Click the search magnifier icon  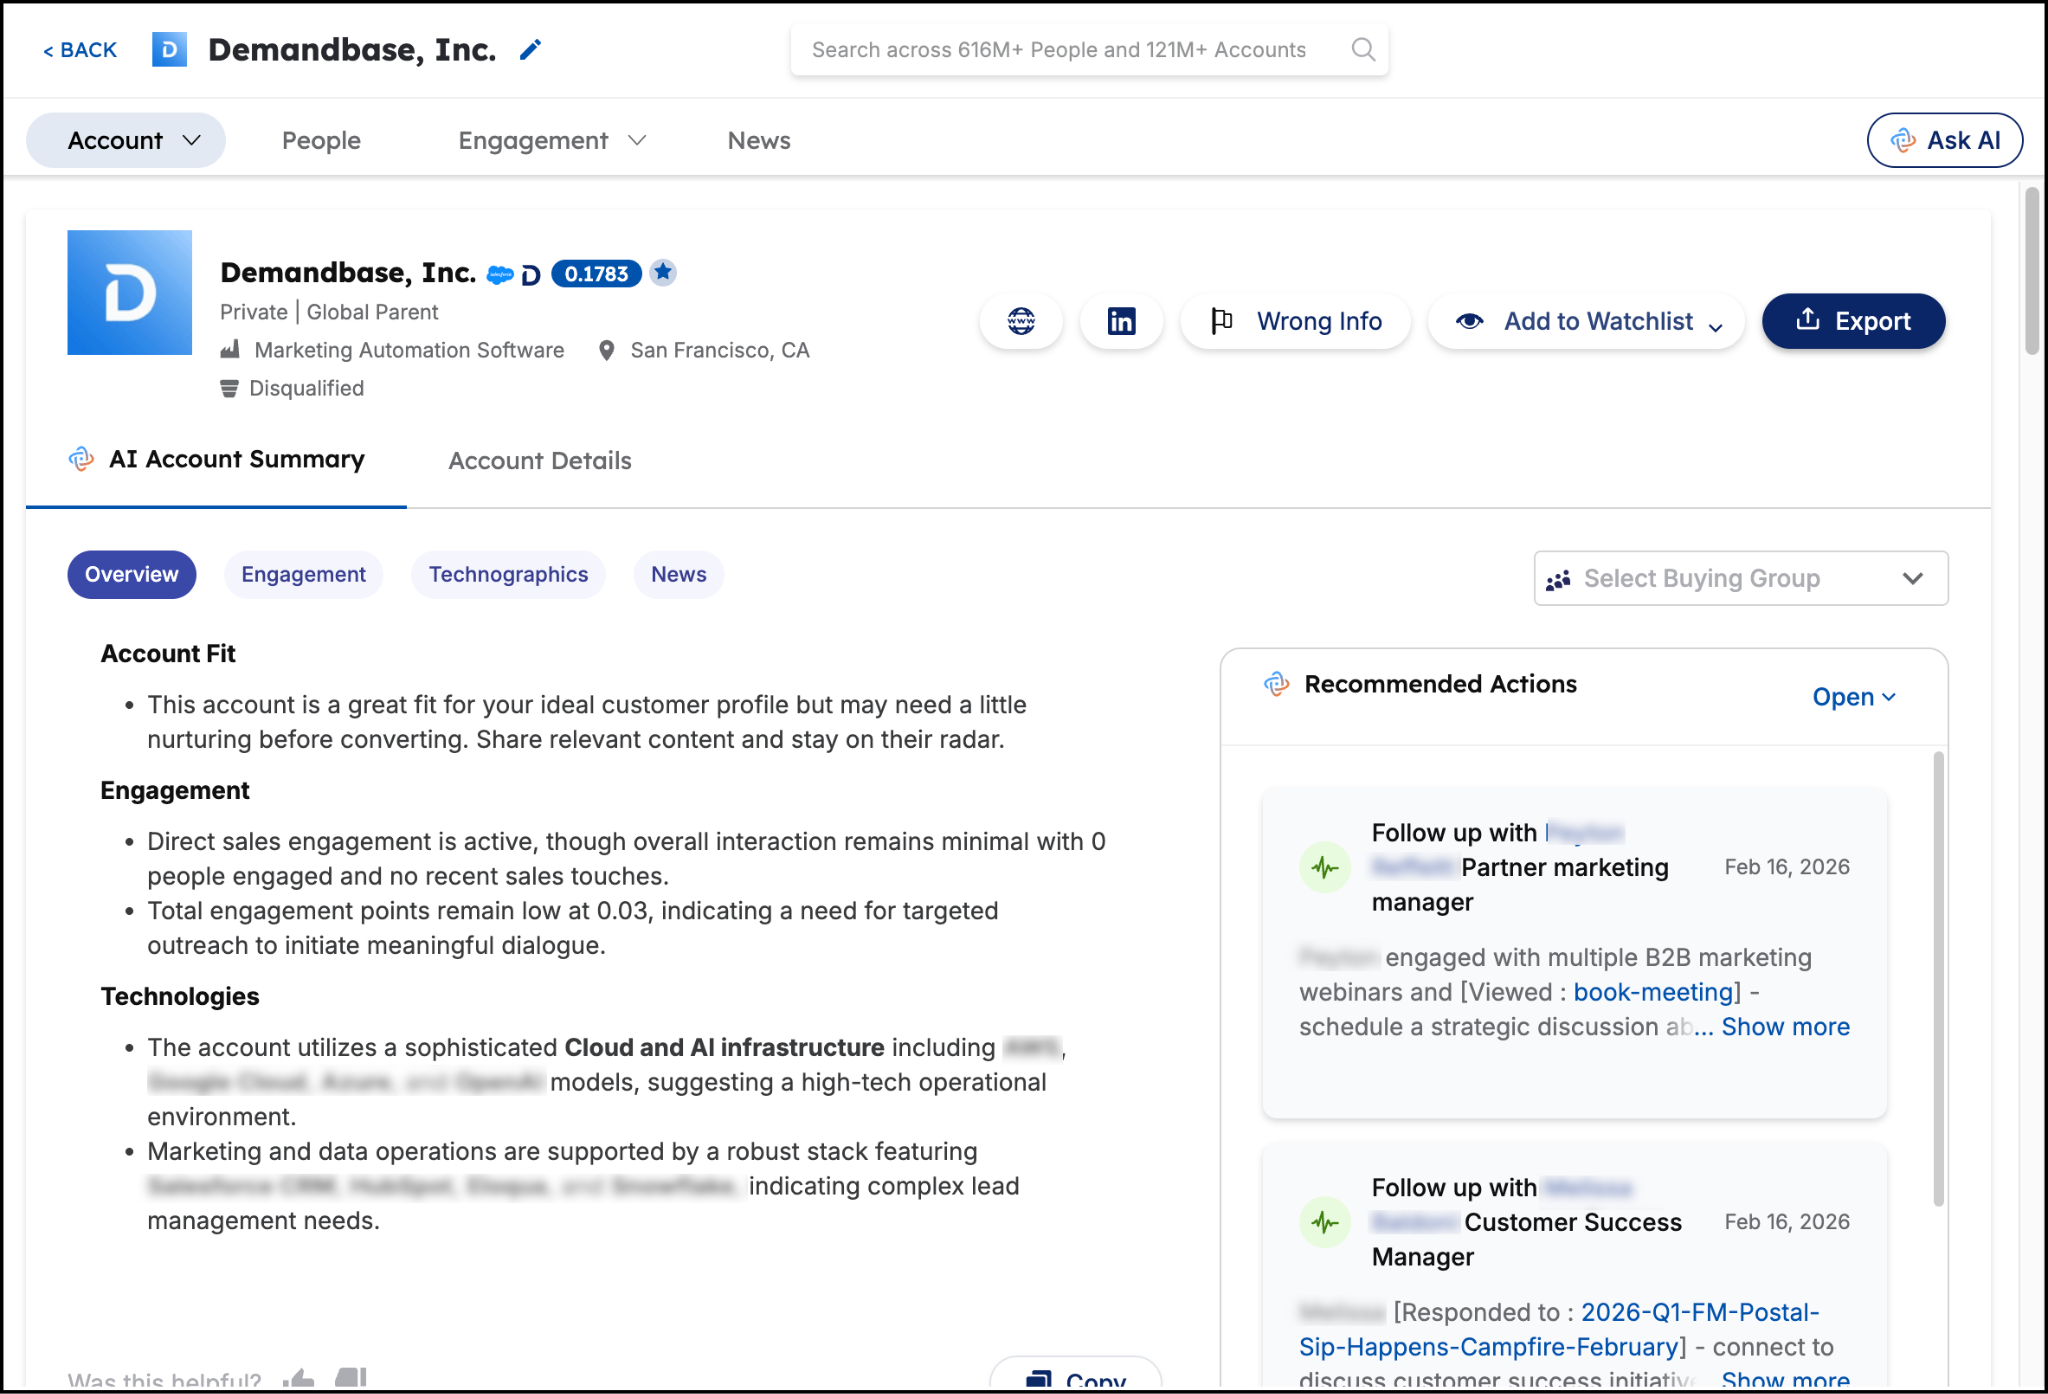1363,49
